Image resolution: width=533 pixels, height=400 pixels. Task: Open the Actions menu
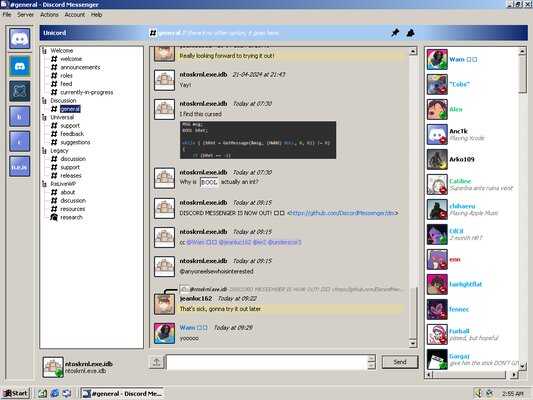(x=49, y=15)
